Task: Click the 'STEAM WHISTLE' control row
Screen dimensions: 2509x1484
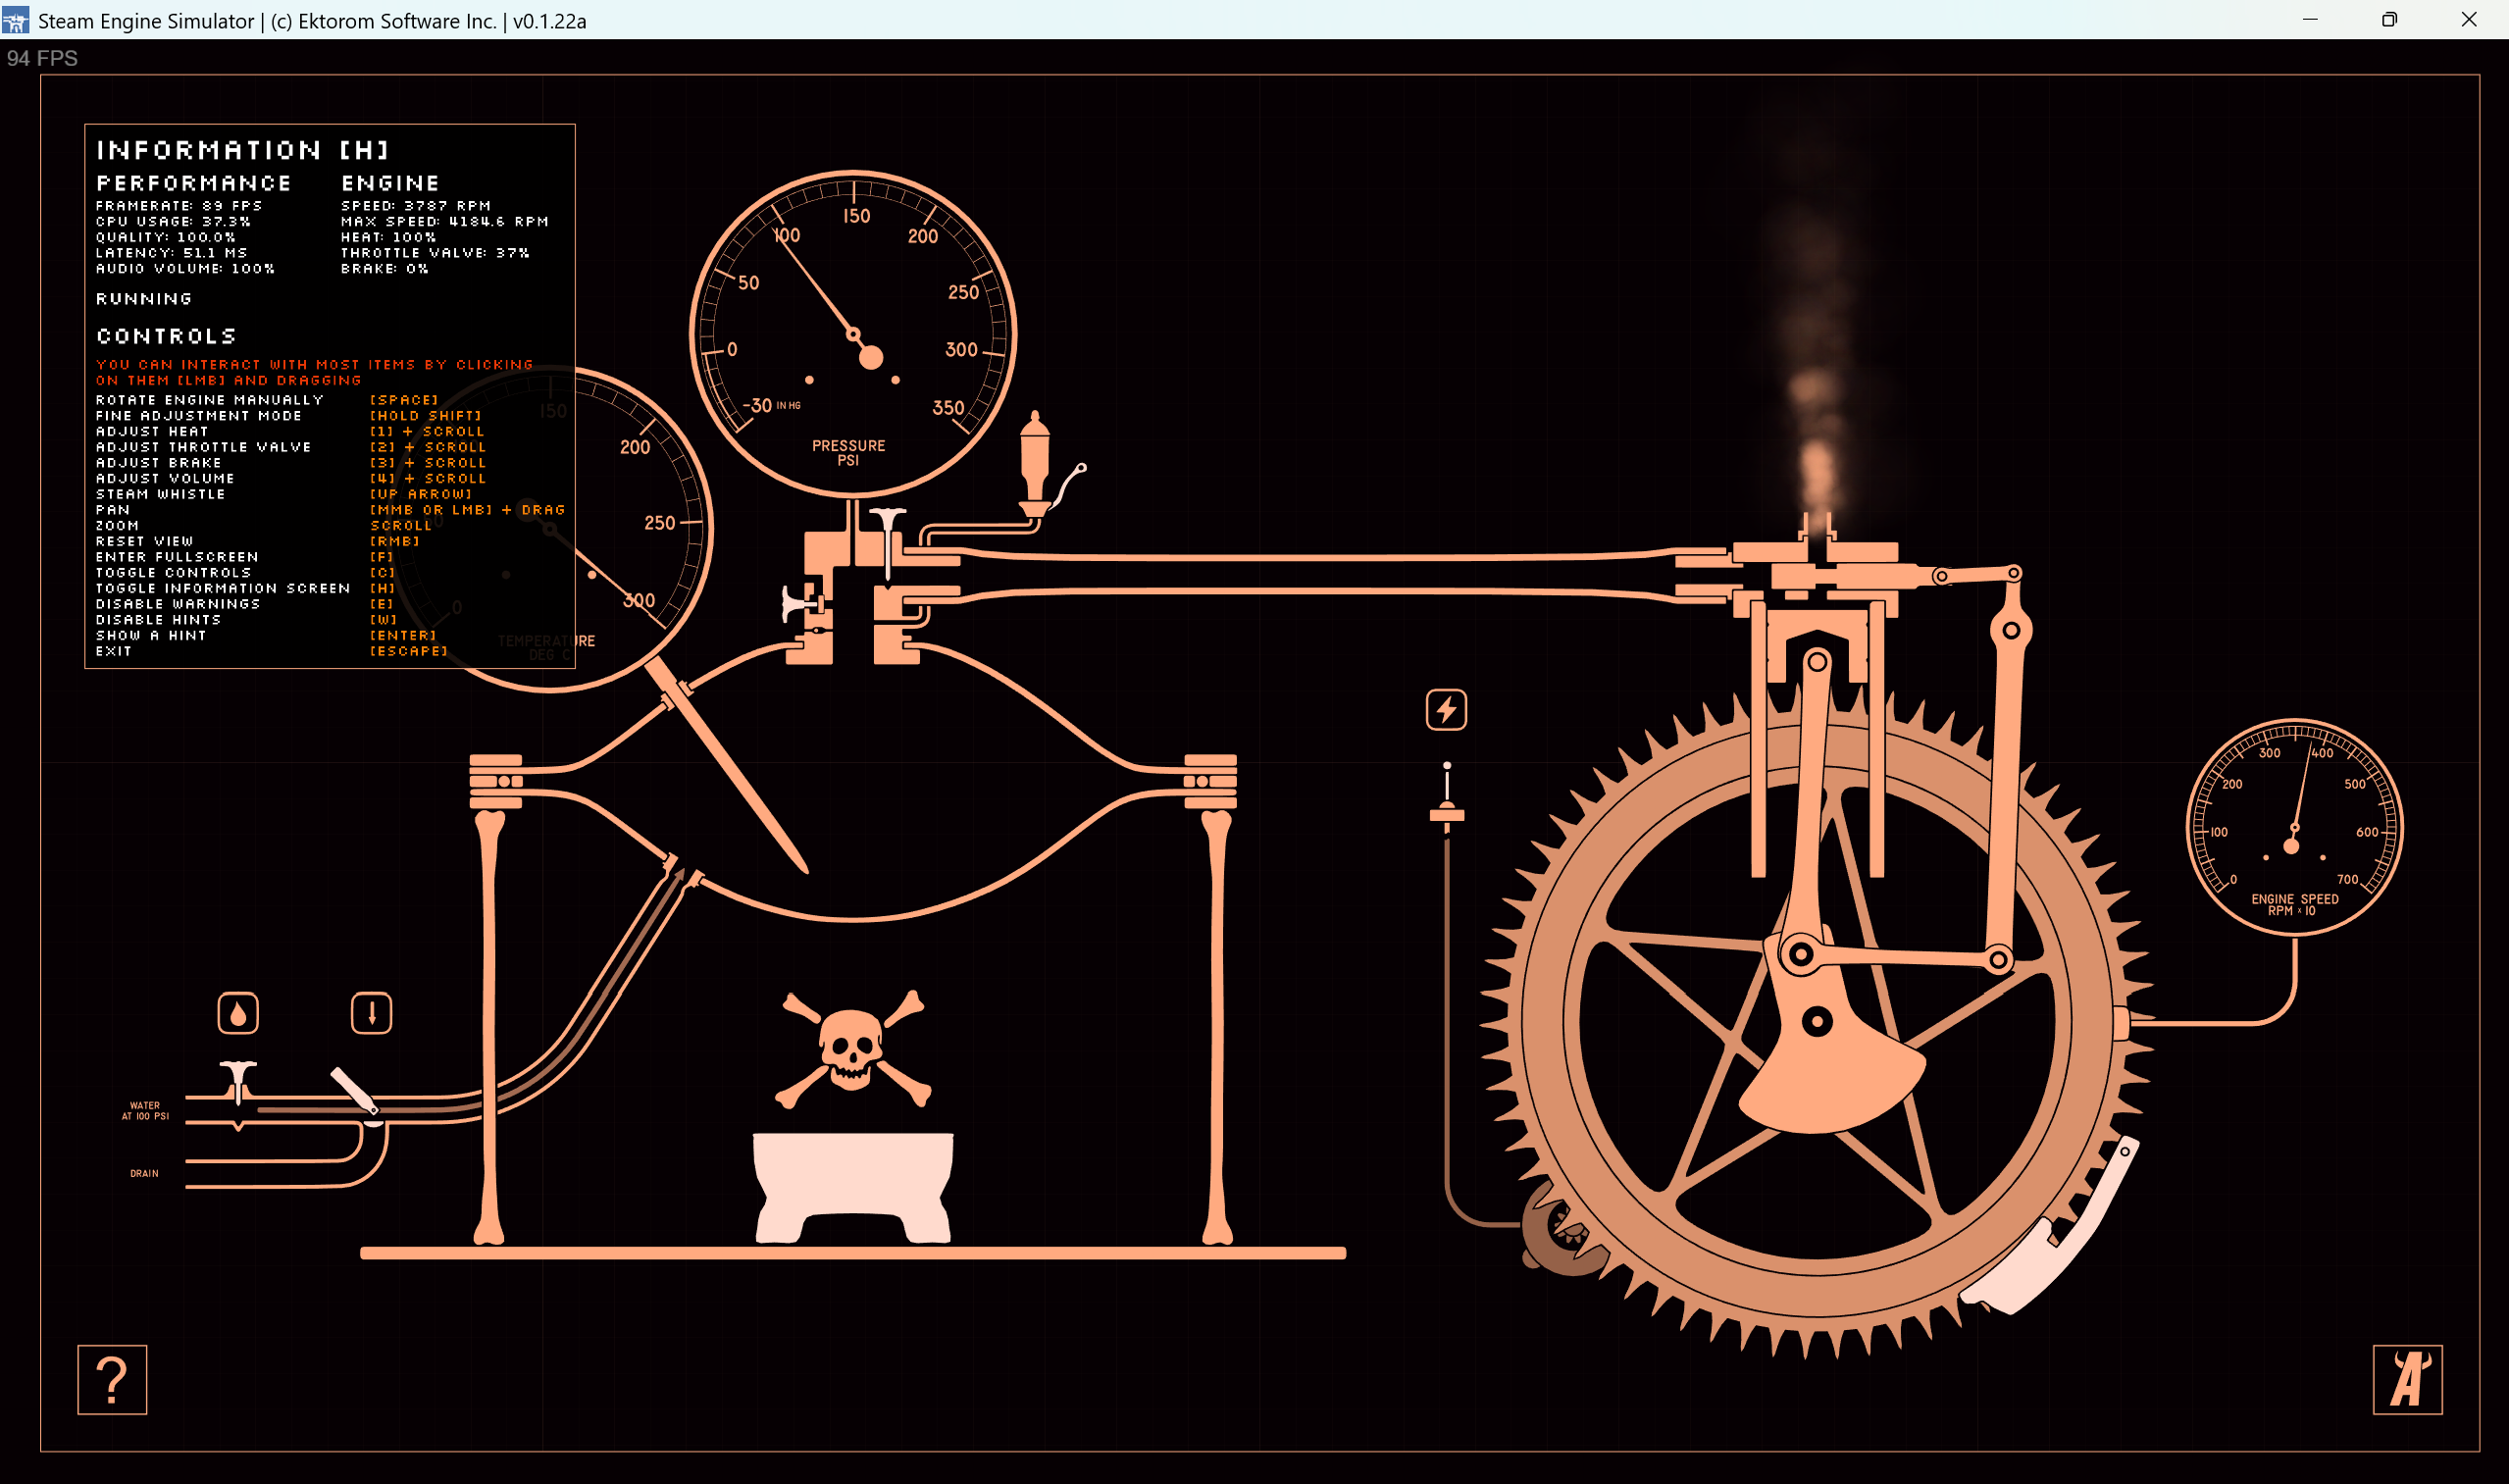Action: [283, 494]
